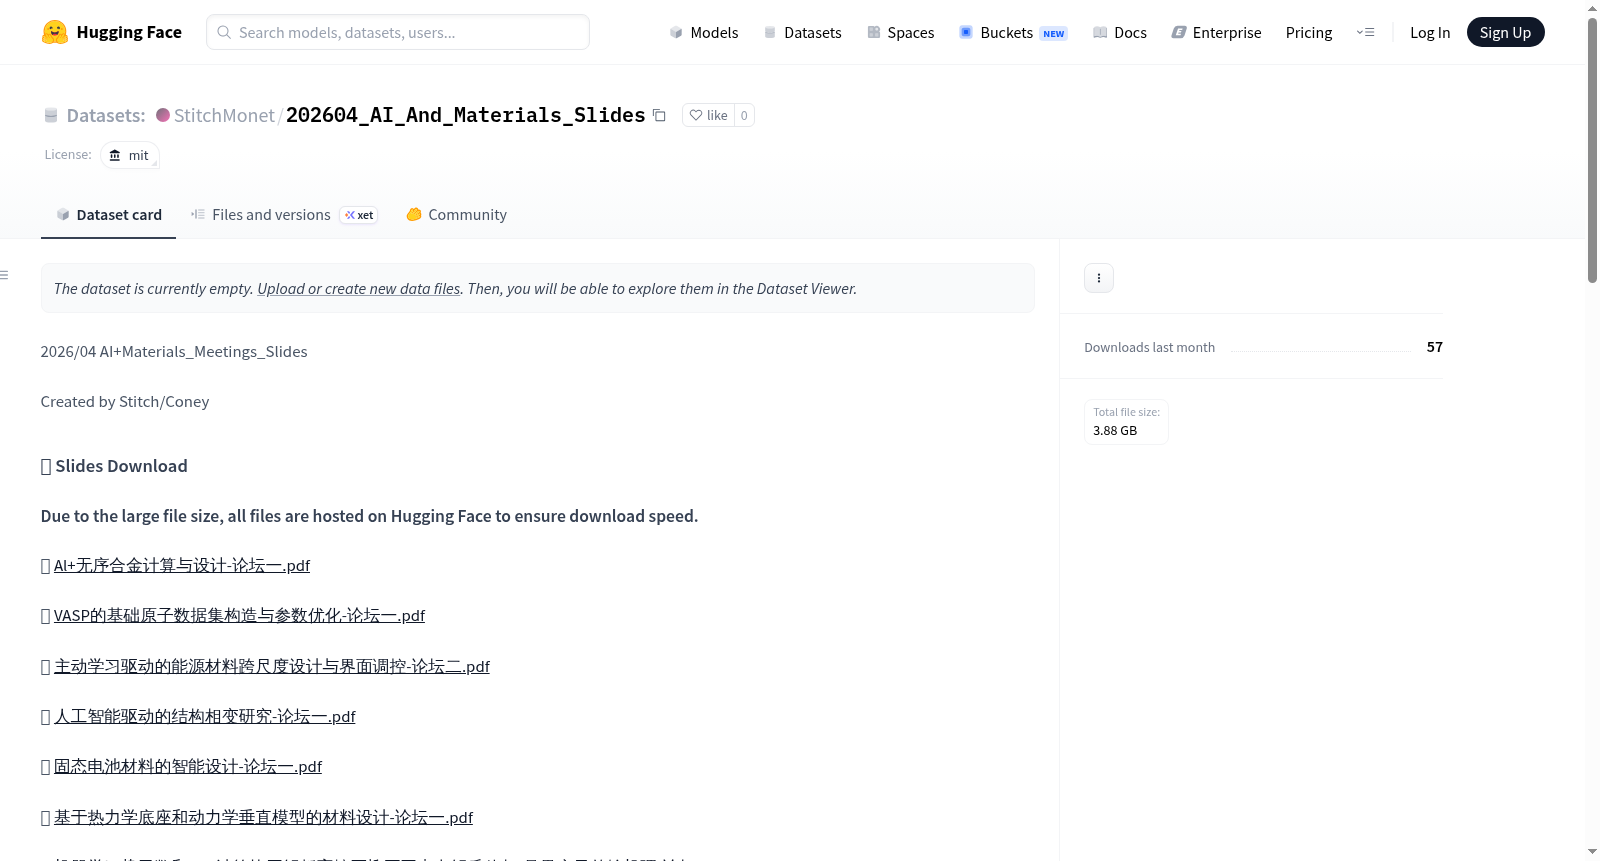Open 基于热力学底座和动力学垂直模型的材料设计-论坛一.pdf
The image size is (1600, 861).
tap(263, 817)
